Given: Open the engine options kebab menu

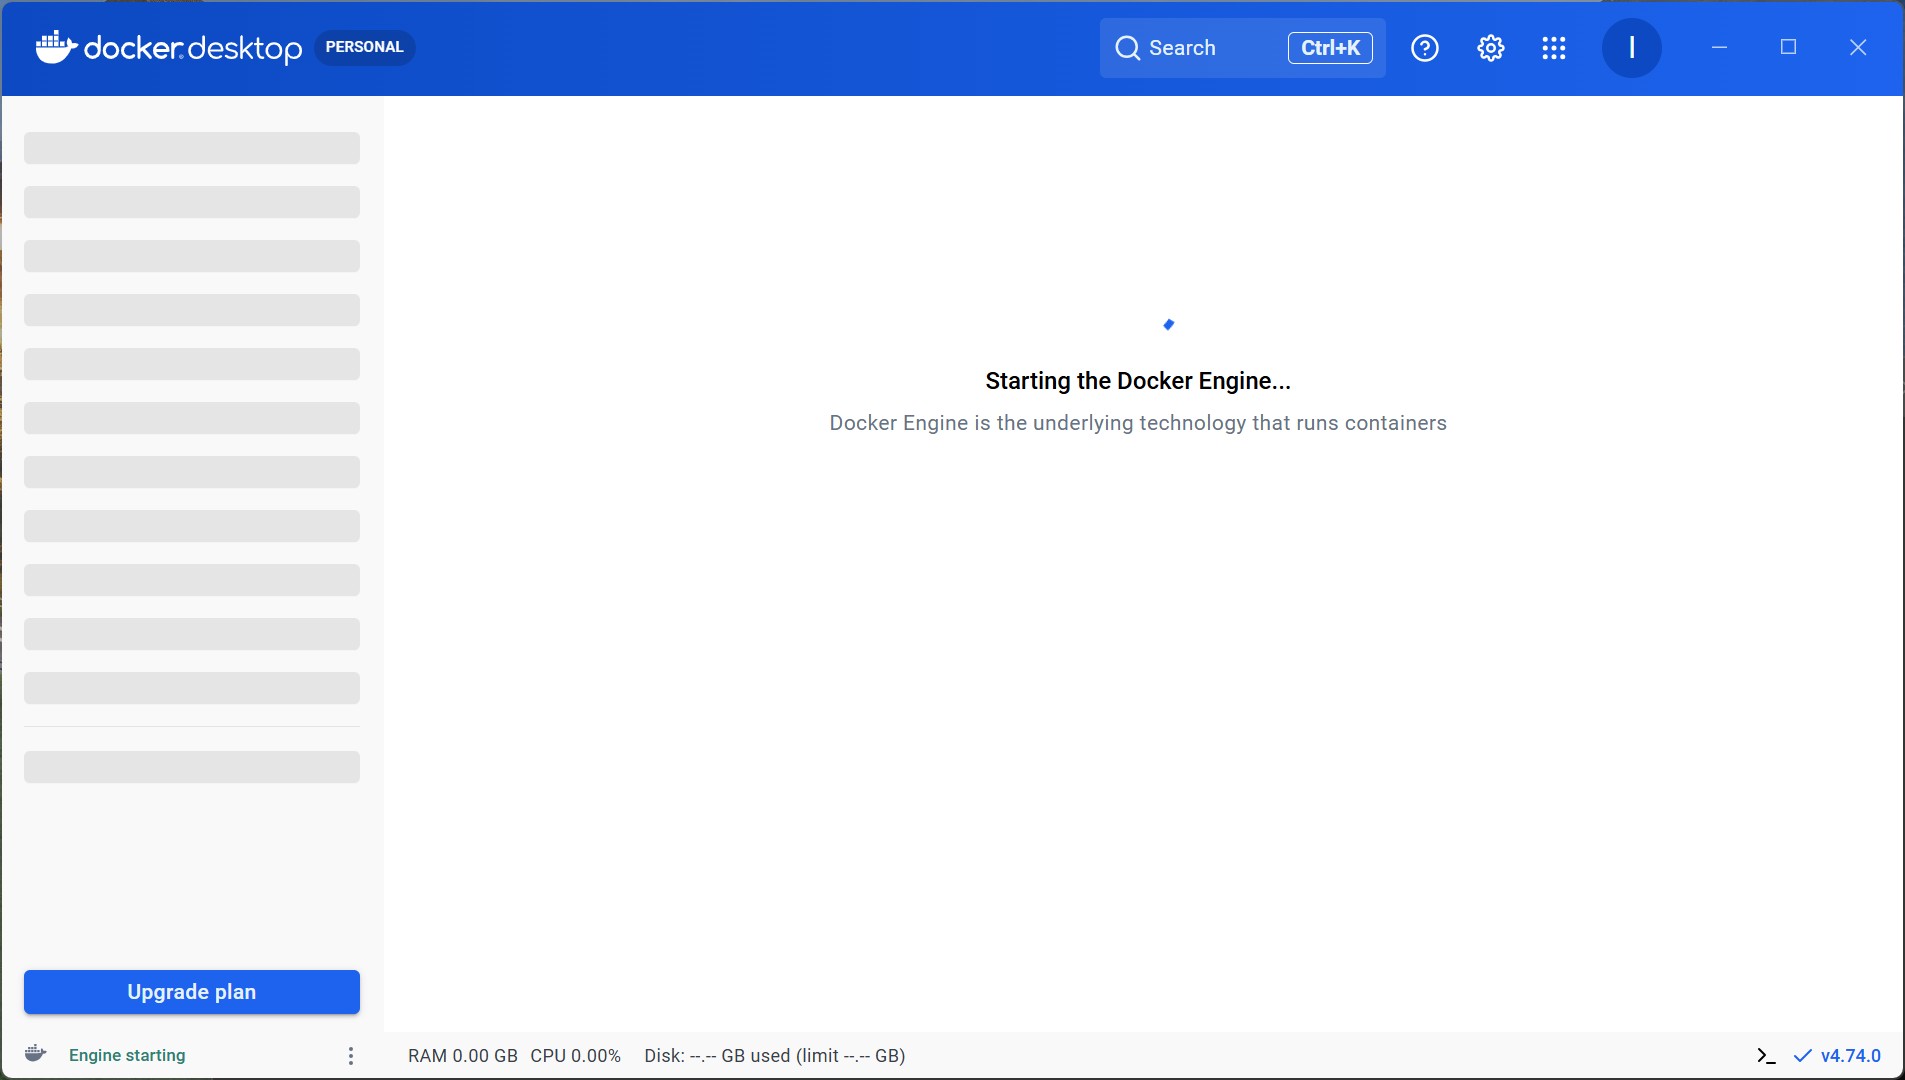Looking at the screenshot, I should coord(351,1056).
